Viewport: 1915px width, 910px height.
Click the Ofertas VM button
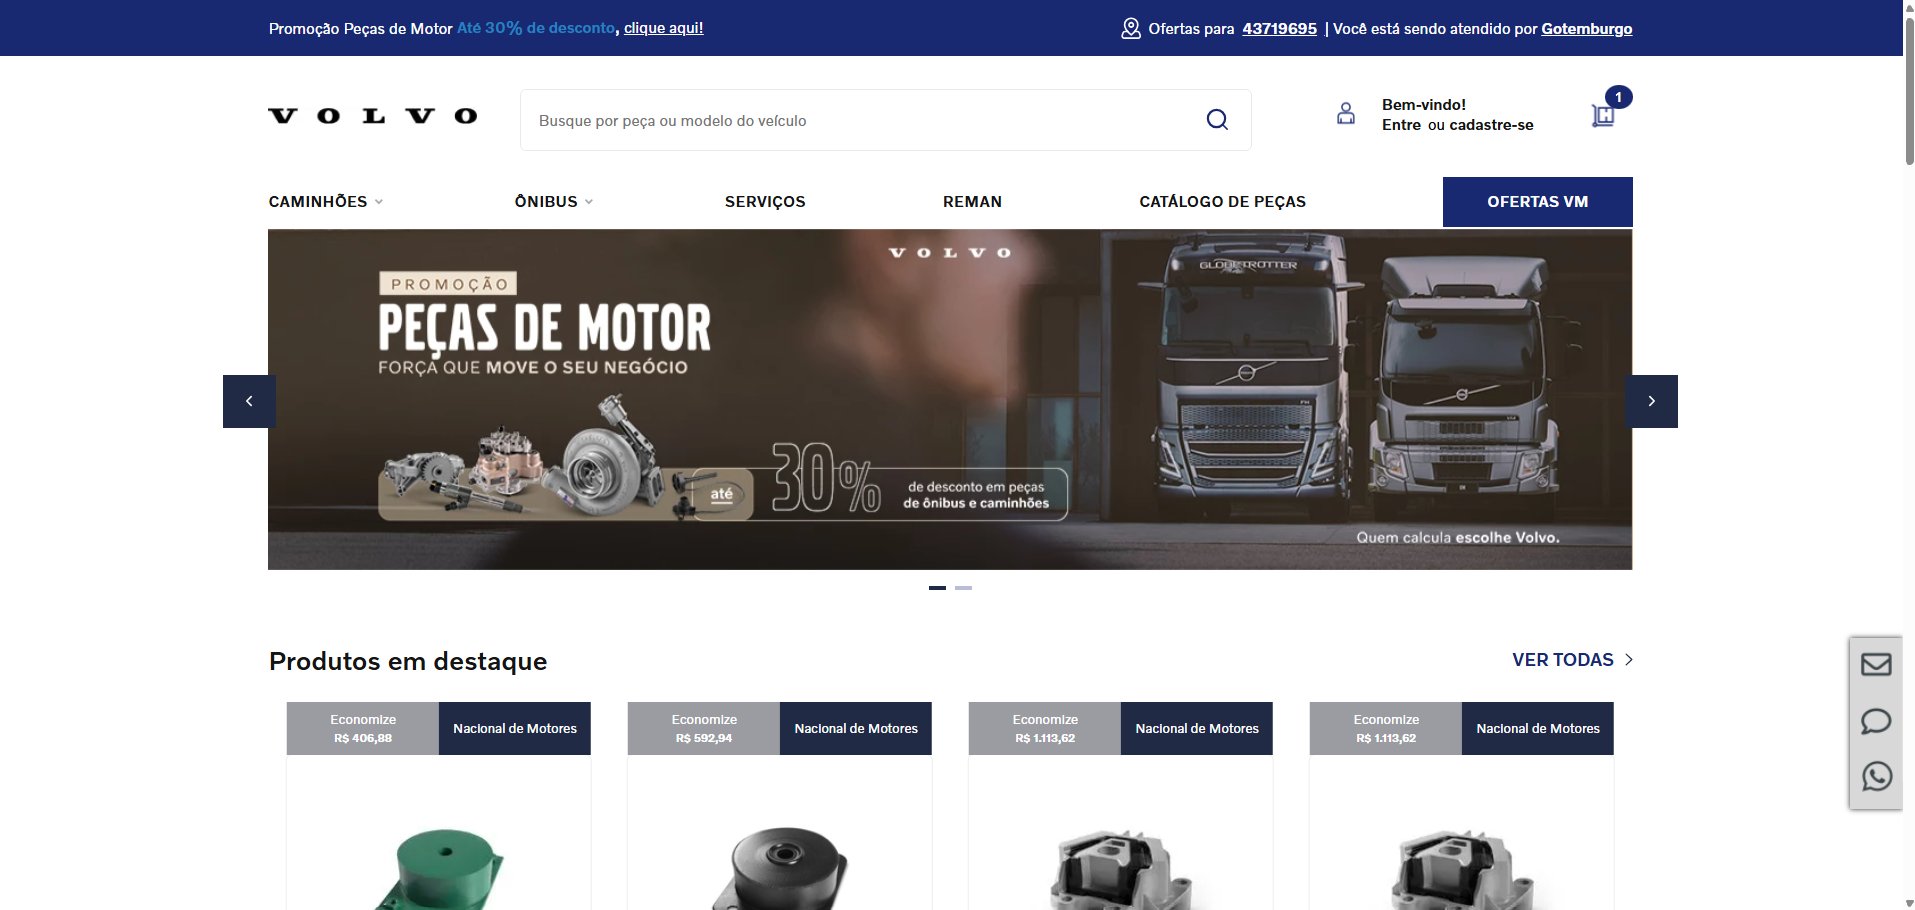pyautogui.click(x=1537, y=202)
